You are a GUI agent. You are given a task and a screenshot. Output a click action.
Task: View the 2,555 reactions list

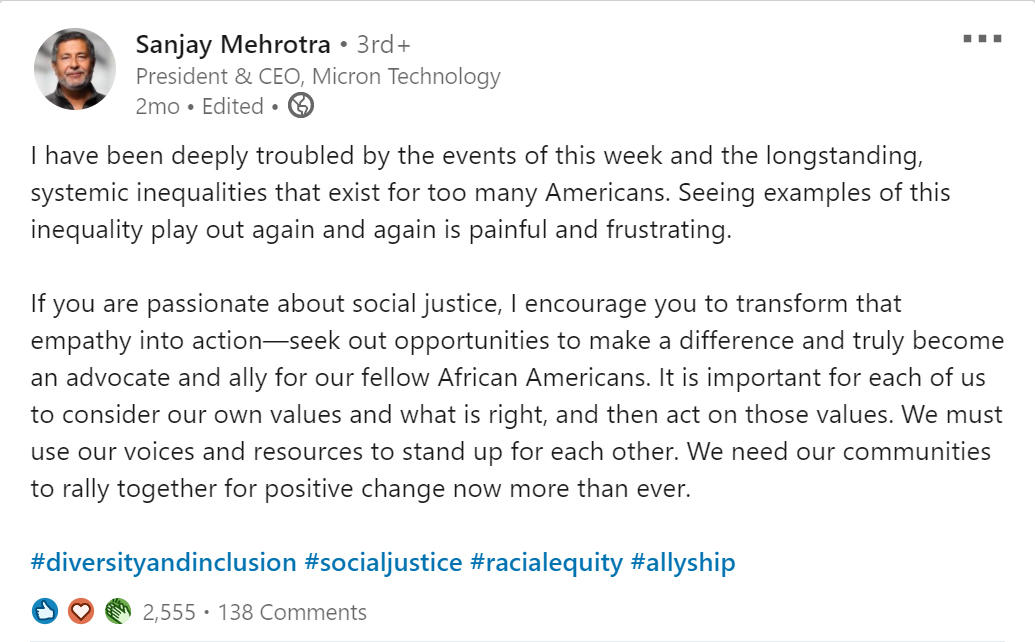click(169, 612)
